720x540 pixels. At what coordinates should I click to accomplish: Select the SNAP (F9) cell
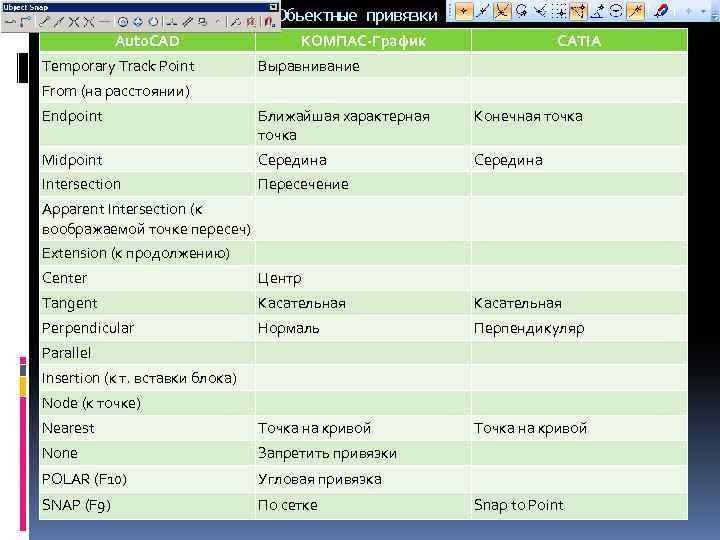tap(147, 505)
